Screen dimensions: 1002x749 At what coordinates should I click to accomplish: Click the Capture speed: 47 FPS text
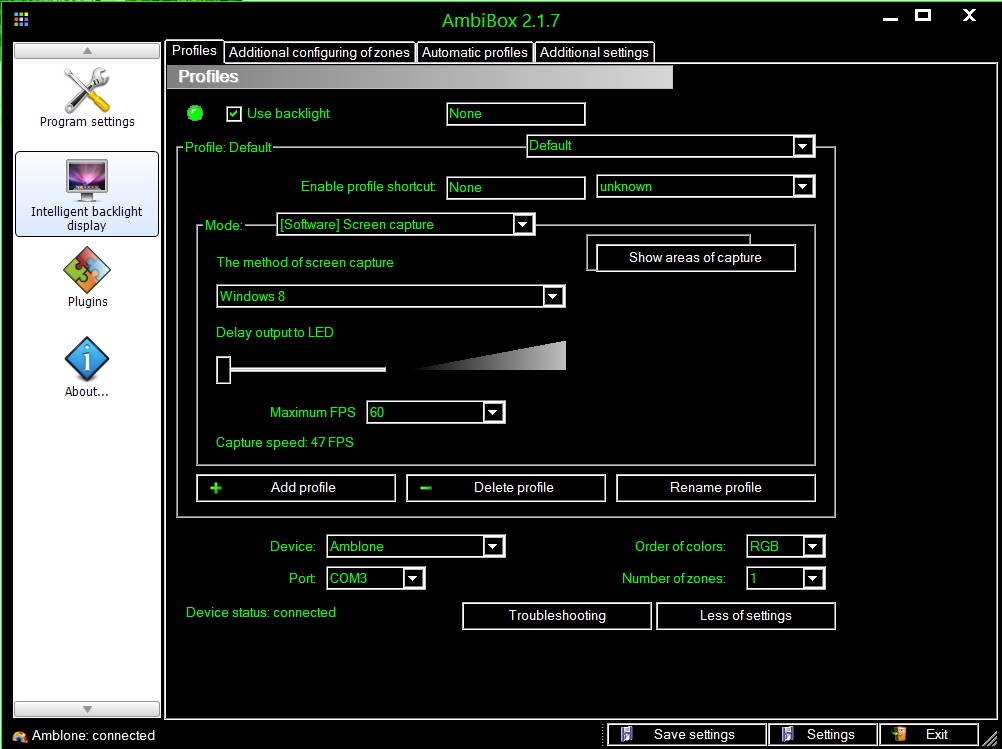click(x=284, y=442)
